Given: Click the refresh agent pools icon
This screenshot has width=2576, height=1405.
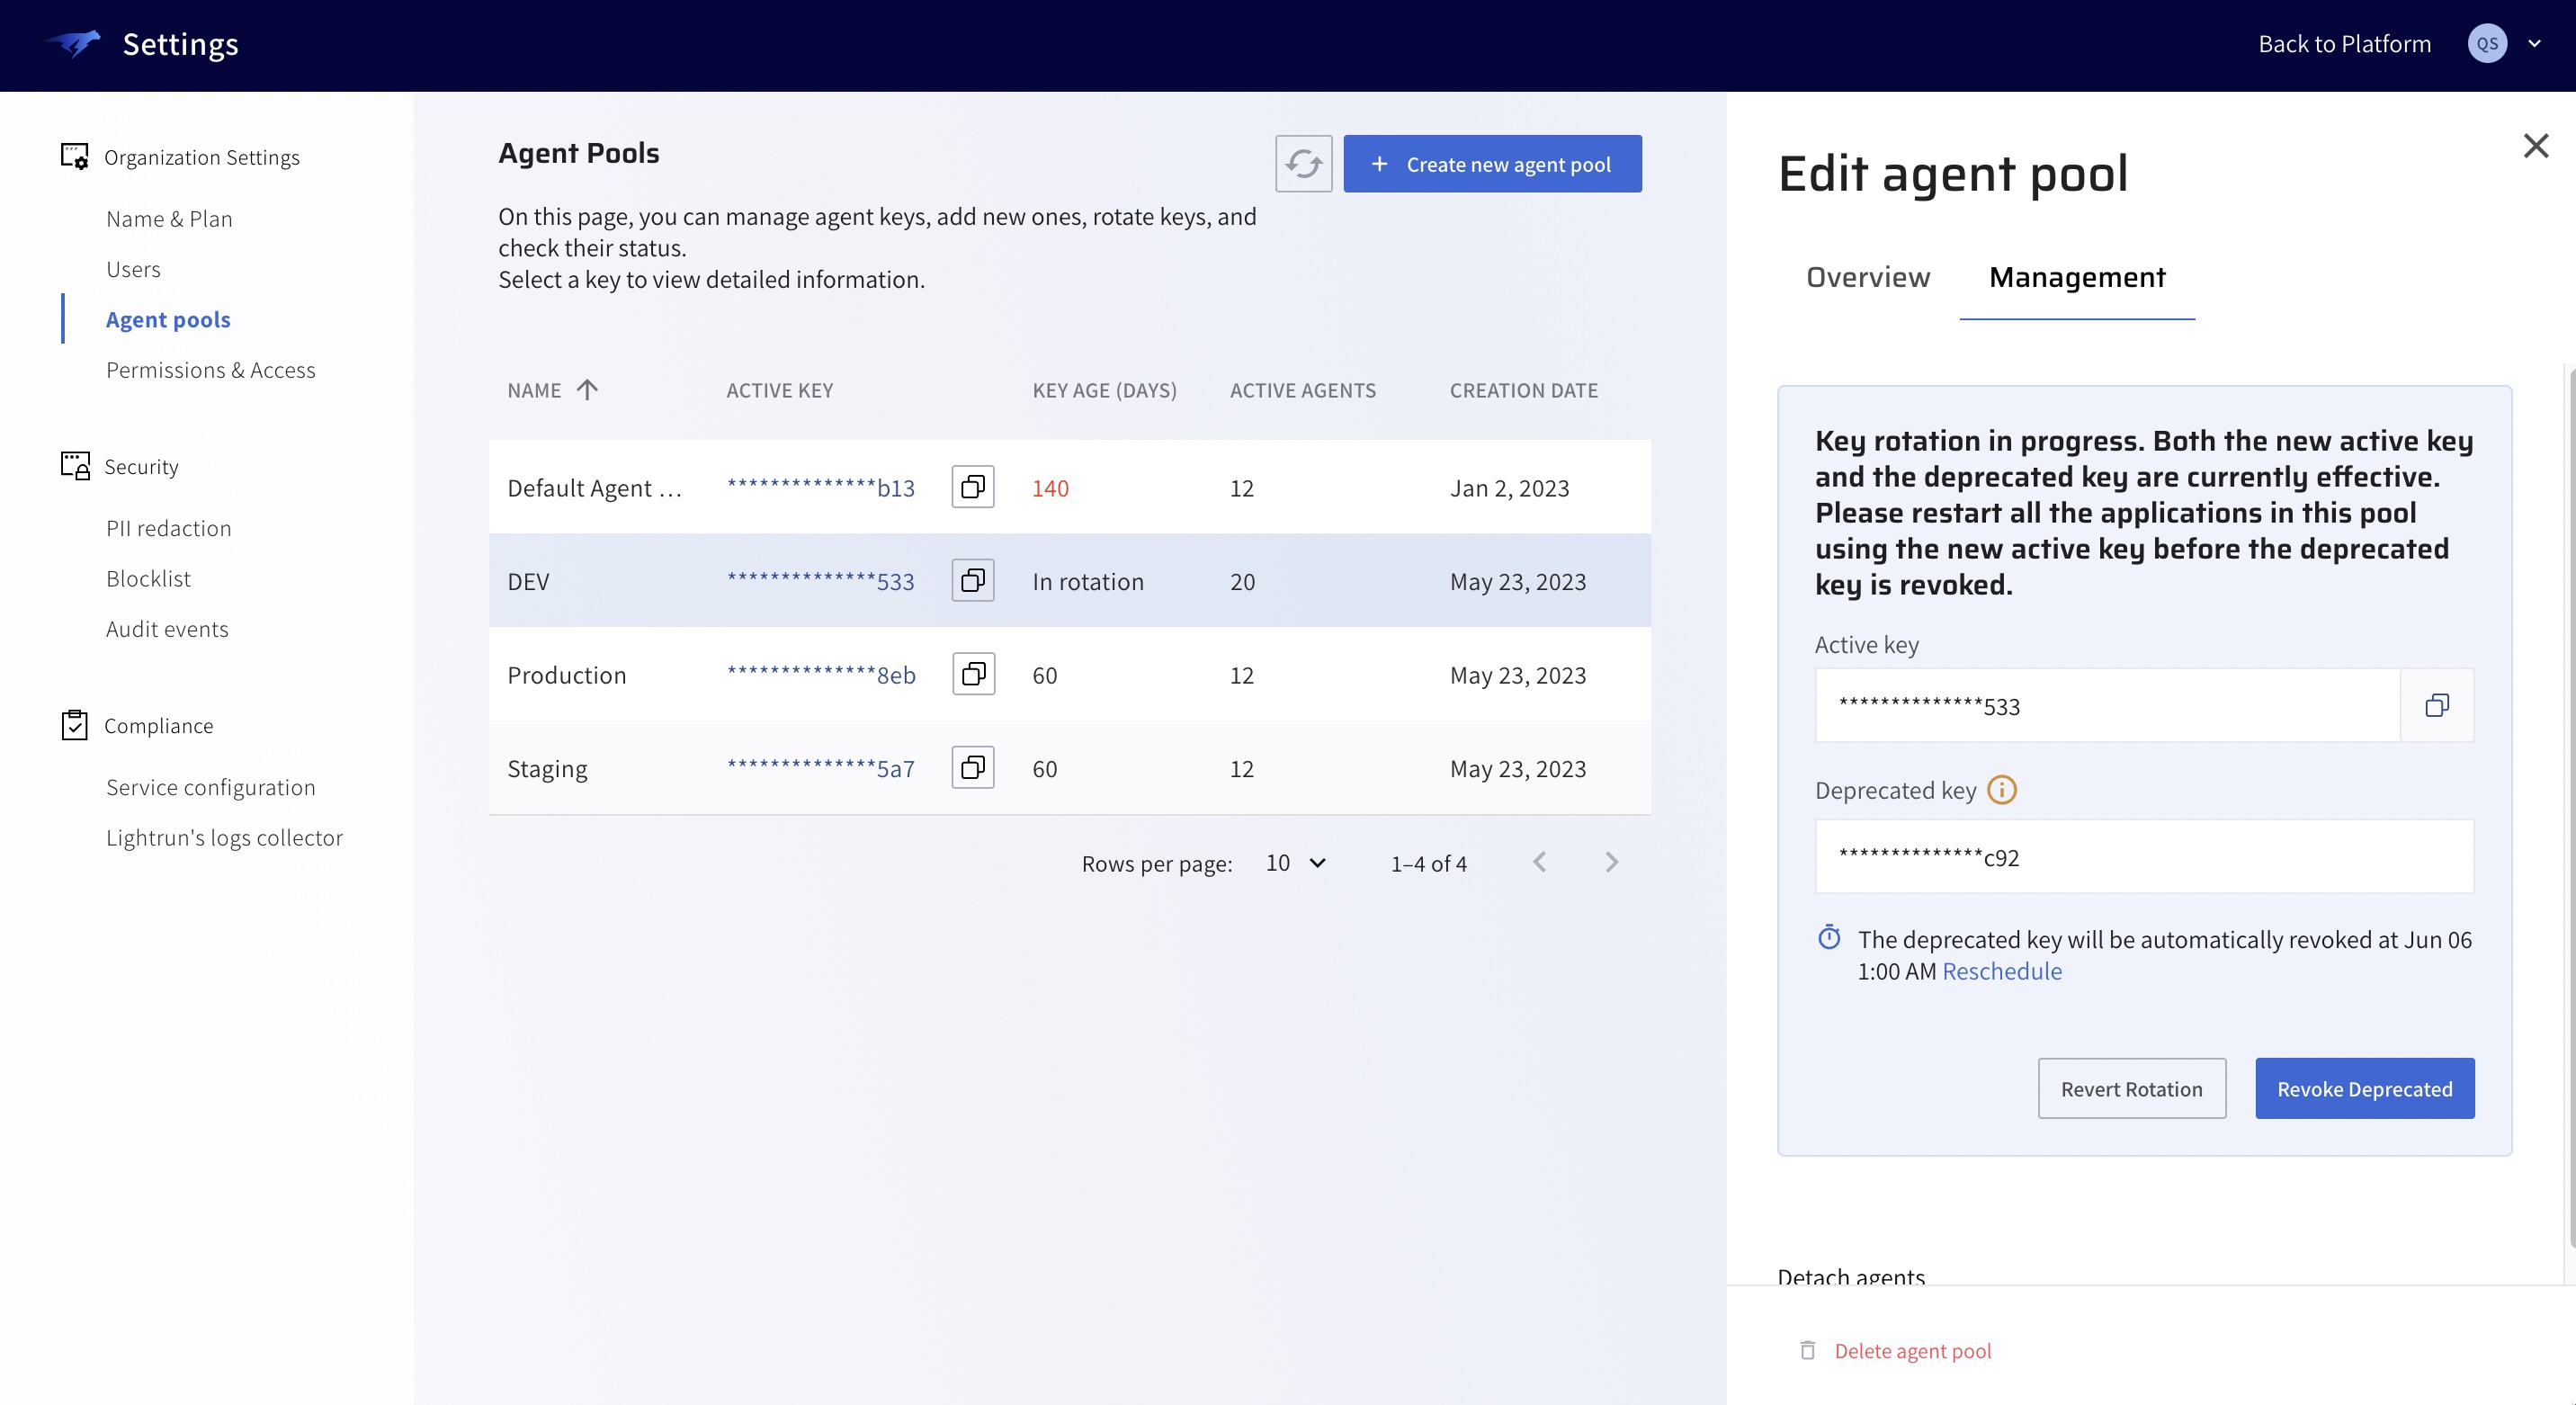Looking at the screenshot, I should coord(1303,164).
